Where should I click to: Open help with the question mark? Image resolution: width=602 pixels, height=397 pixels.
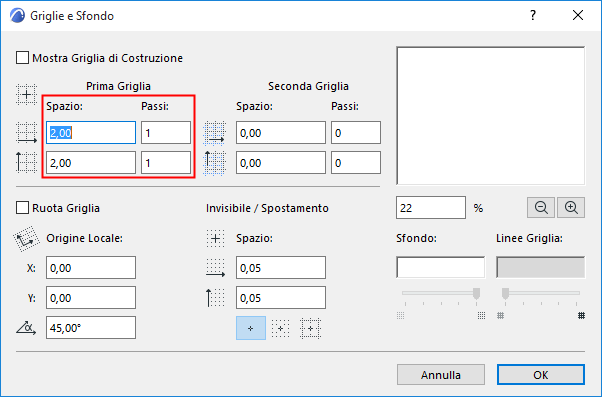[533, 15]
